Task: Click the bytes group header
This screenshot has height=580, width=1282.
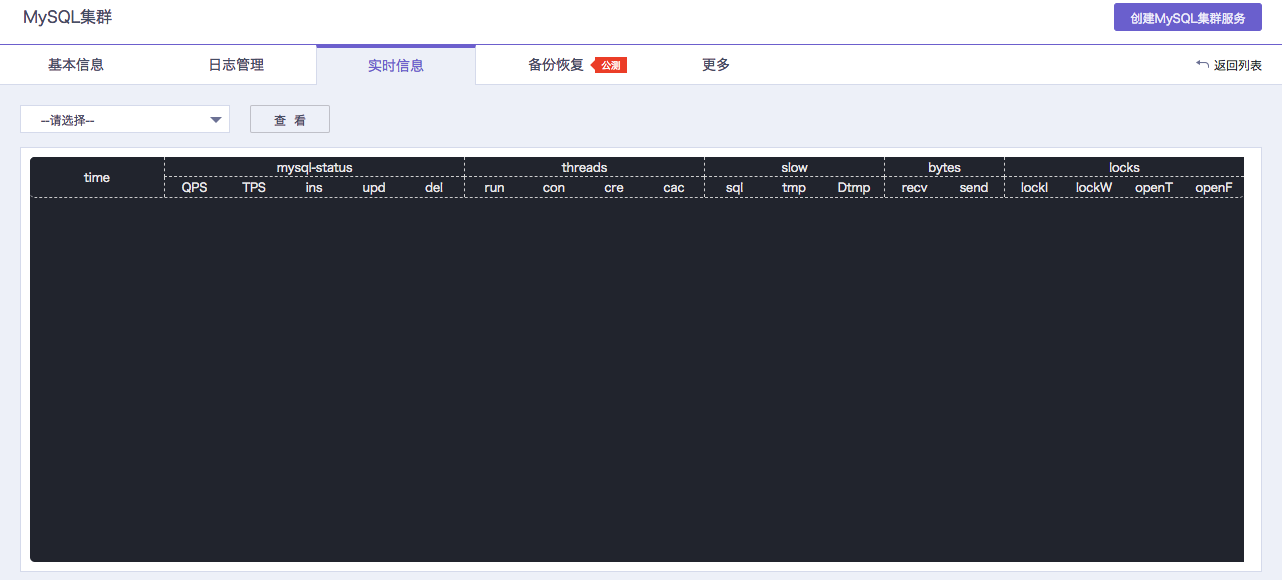Action: (x=944, y=167)
